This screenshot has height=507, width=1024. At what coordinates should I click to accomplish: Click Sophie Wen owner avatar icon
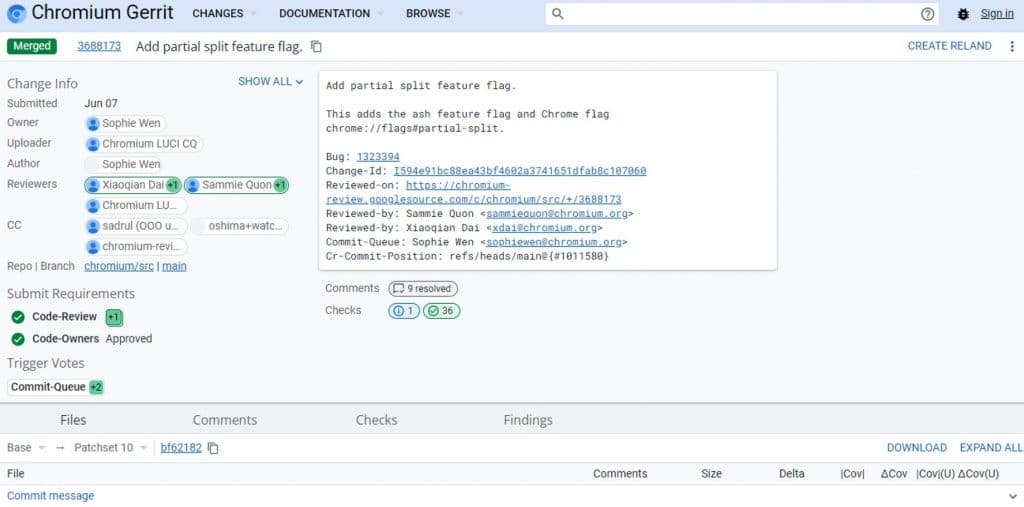click(93, 123)
